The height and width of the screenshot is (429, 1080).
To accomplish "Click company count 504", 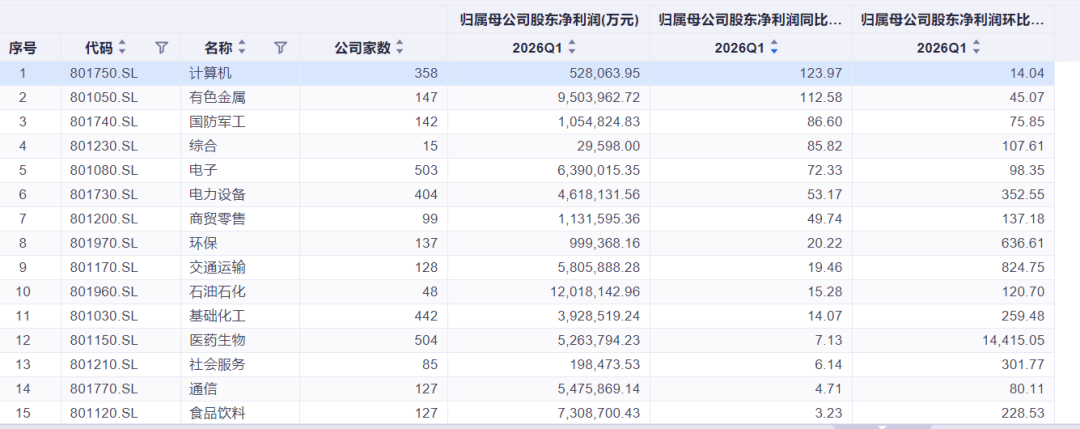I will (426, 340).
